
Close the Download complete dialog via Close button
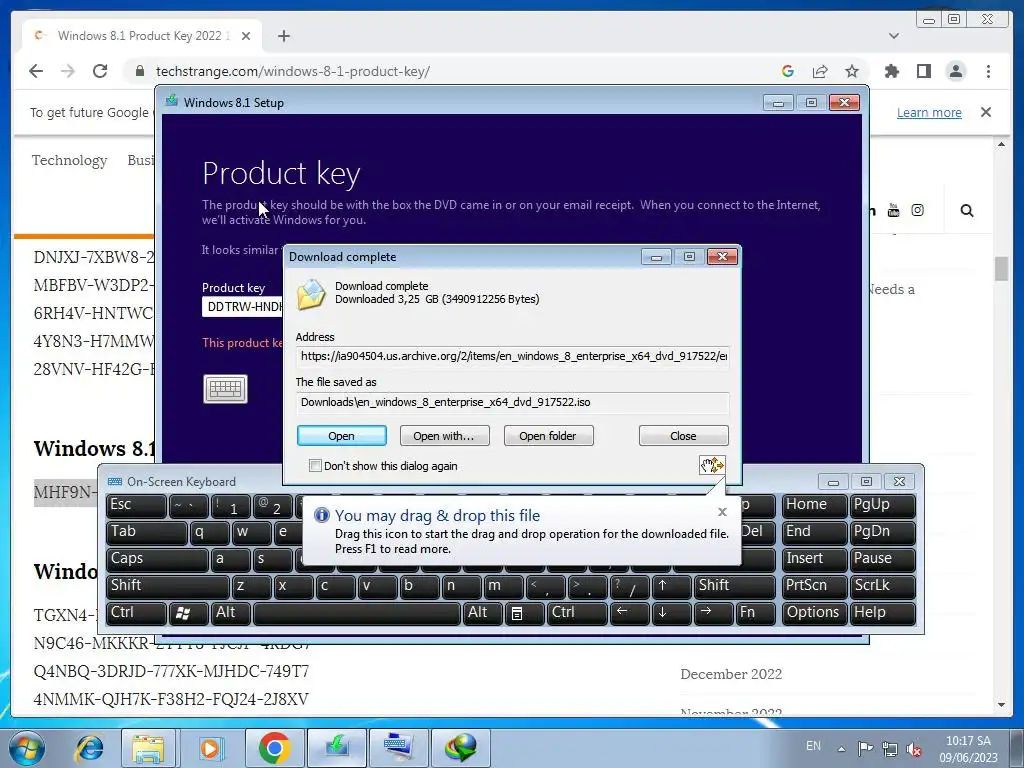683,436
